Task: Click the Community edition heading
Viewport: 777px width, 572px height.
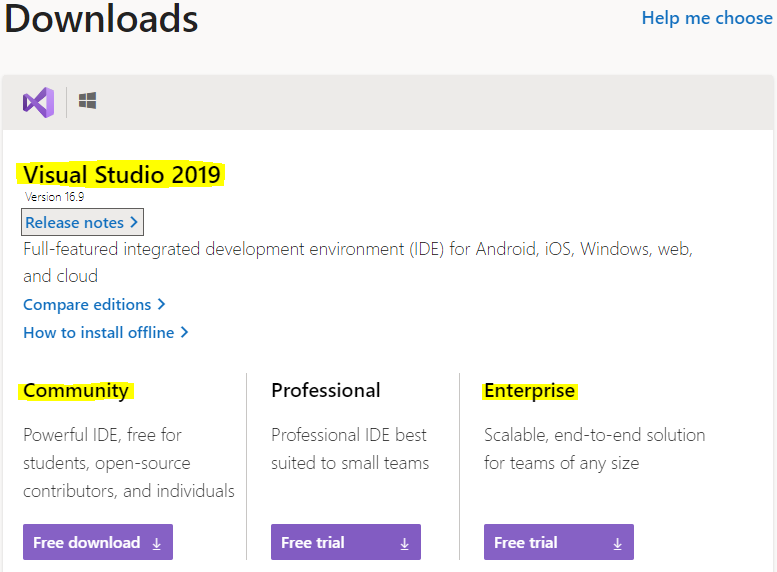Action: [76, 391]
